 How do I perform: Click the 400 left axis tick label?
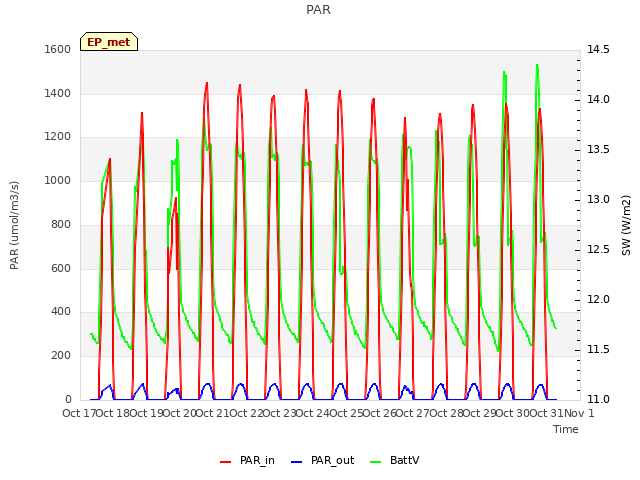[x=61, y=312]
